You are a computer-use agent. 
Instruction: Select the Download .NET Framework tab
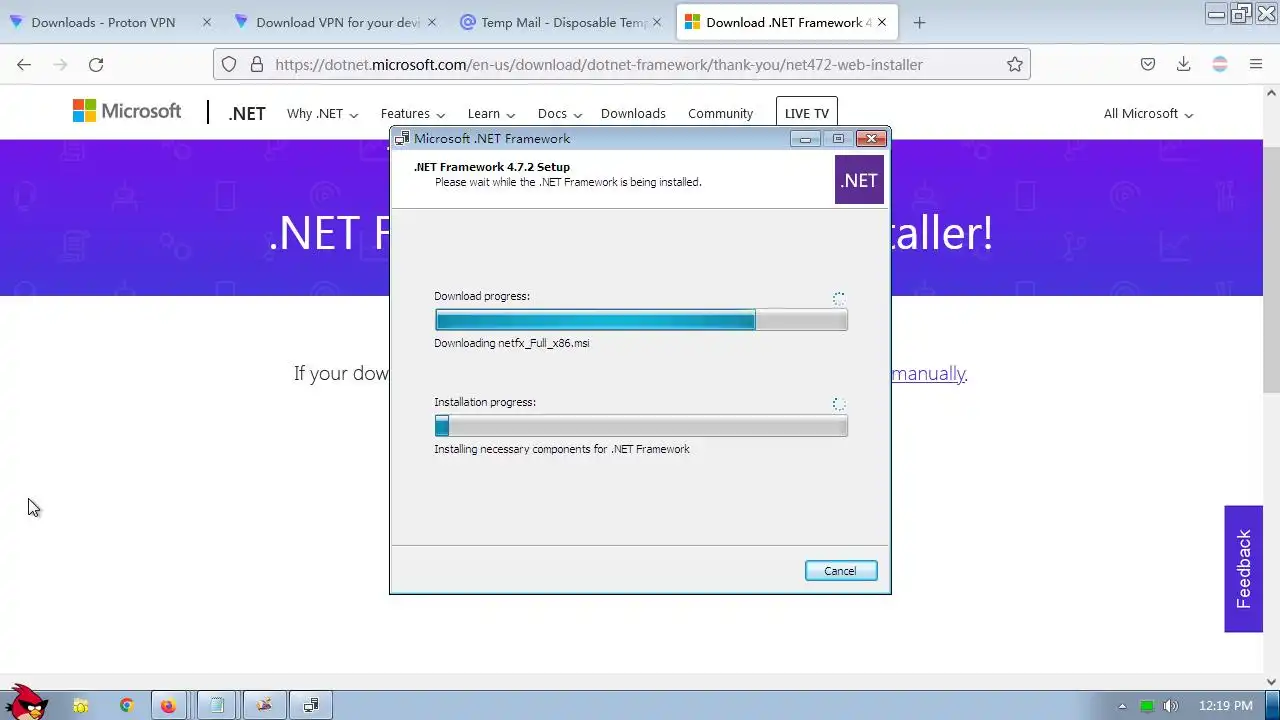tap(786, 22)
